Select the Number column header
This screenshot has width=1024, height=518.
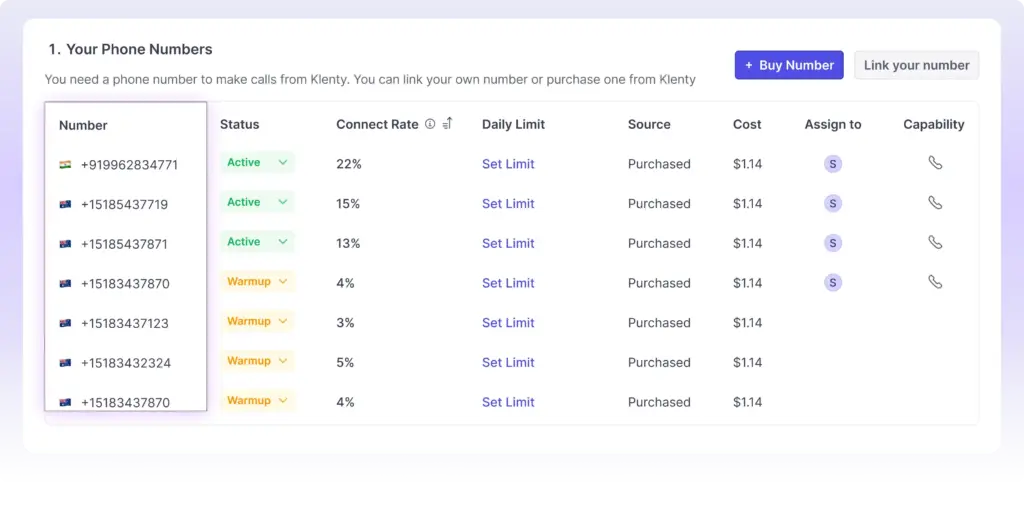click(x=83, y=125)
